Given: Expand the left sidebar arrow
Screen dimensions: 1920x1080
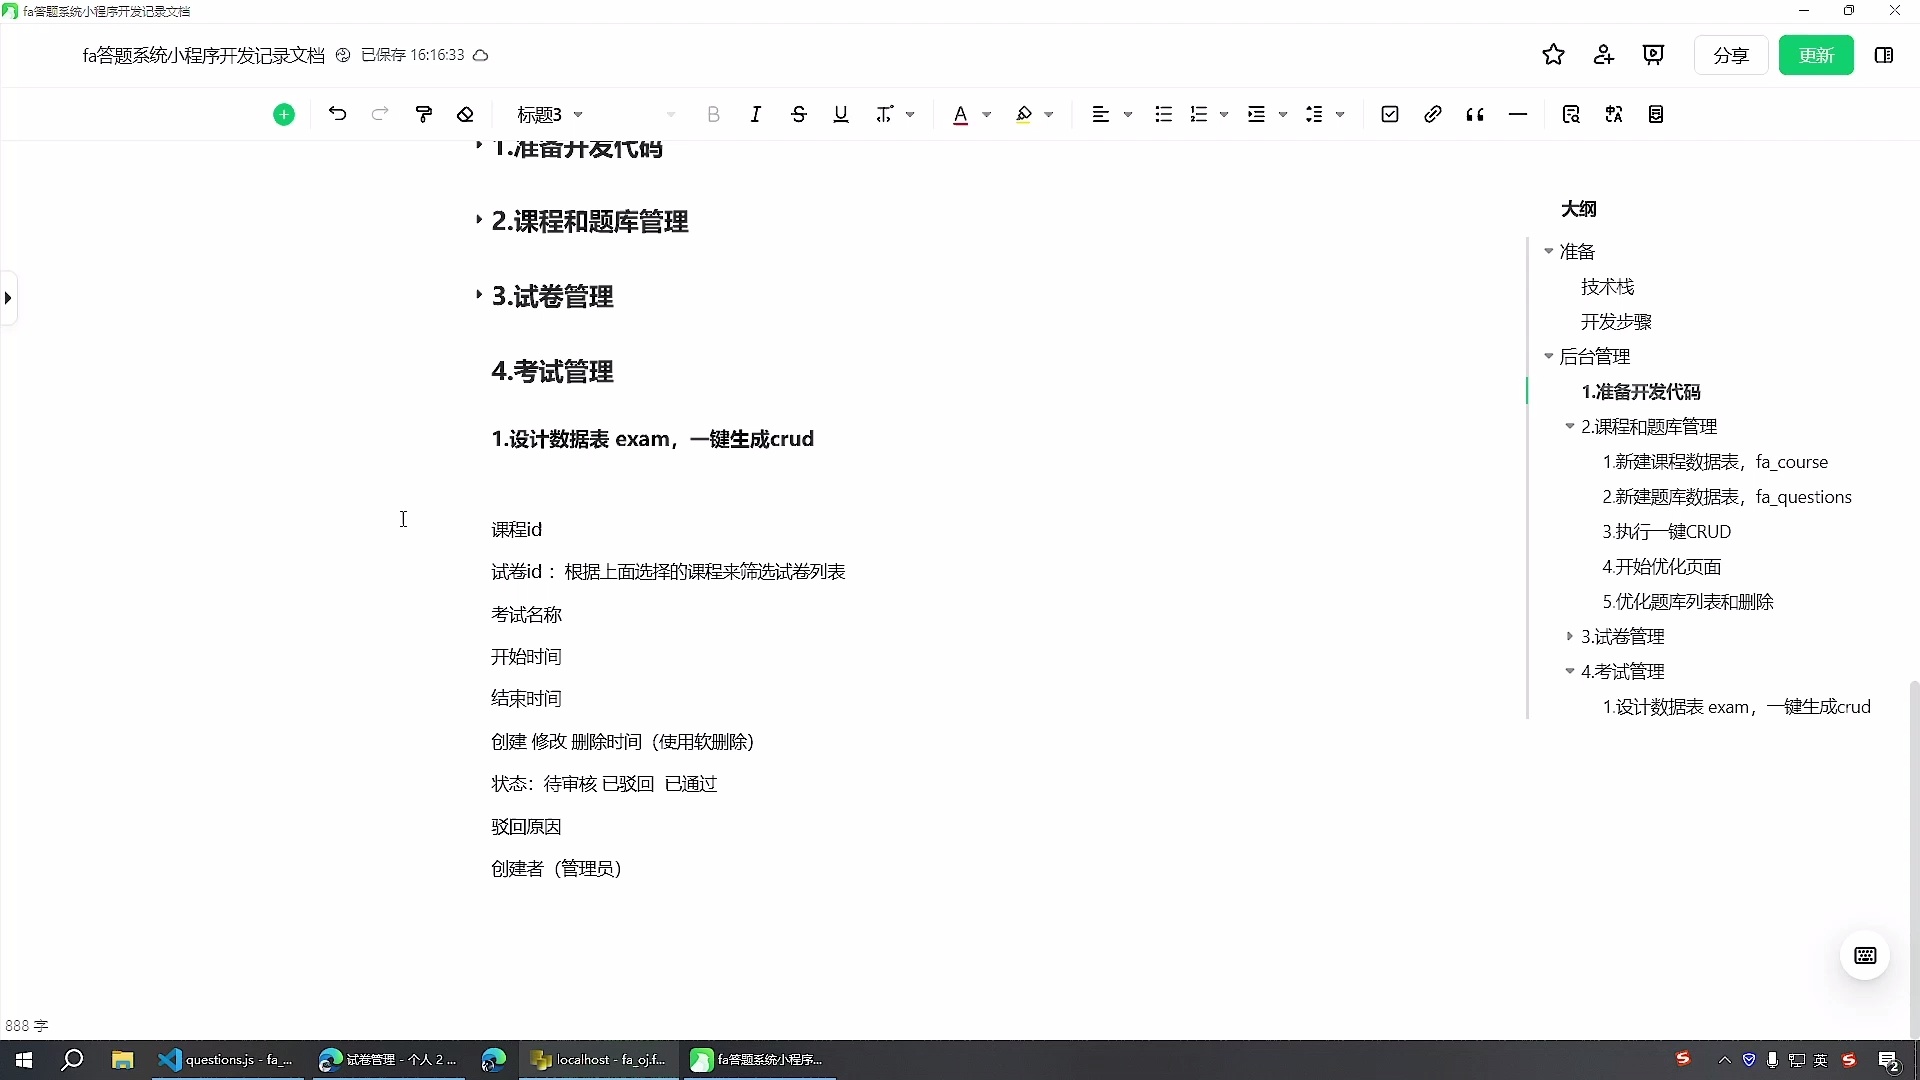Looking at the screenshot, I should (x=8, y=298).
